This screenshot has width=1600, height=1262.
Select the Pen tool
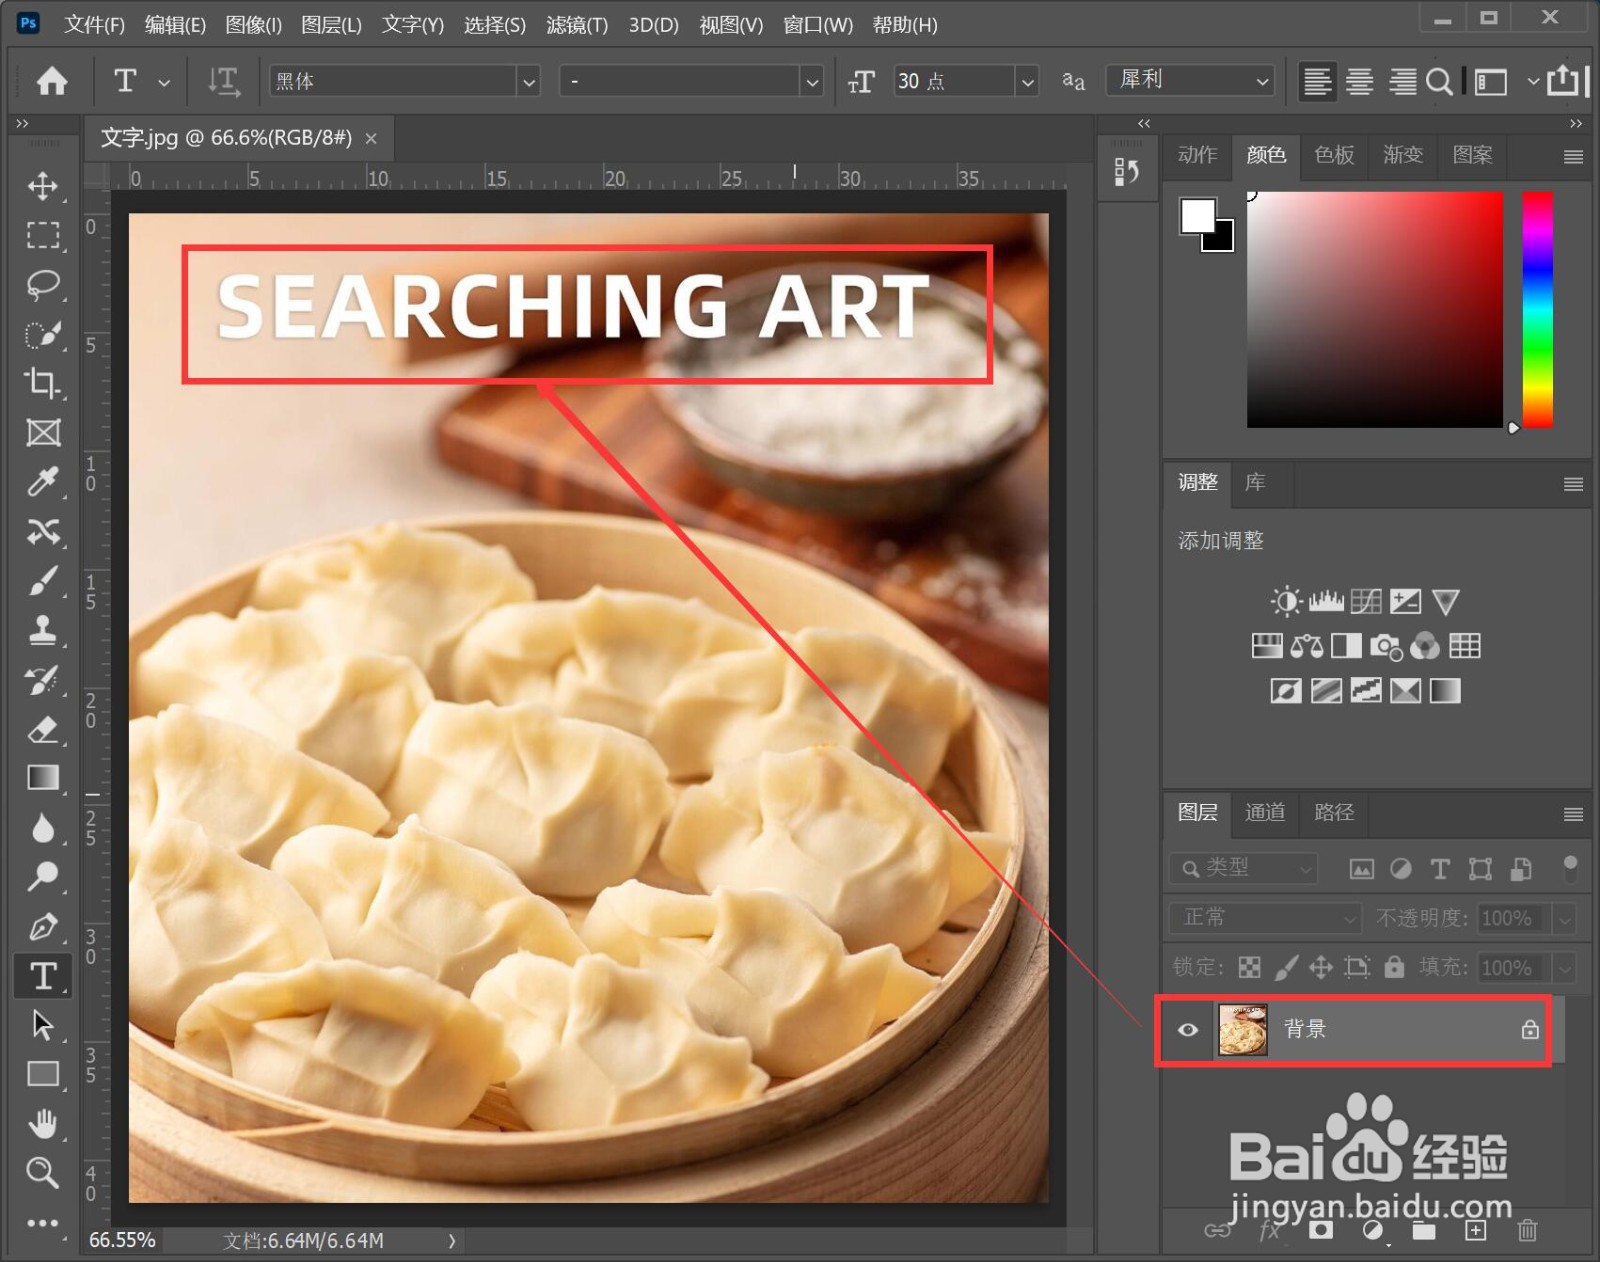coord(42,926)
